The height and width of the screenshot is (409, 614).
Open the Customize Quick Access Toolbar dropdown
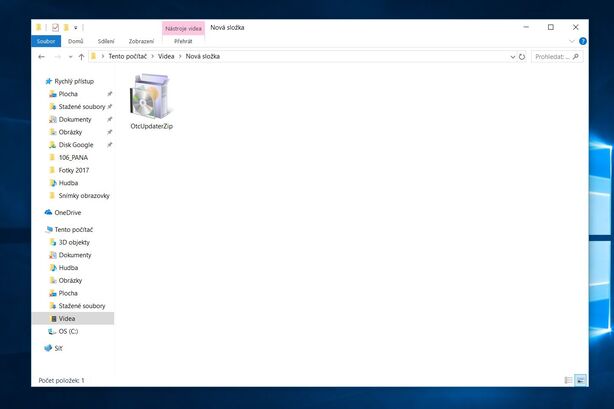[76, 28]
